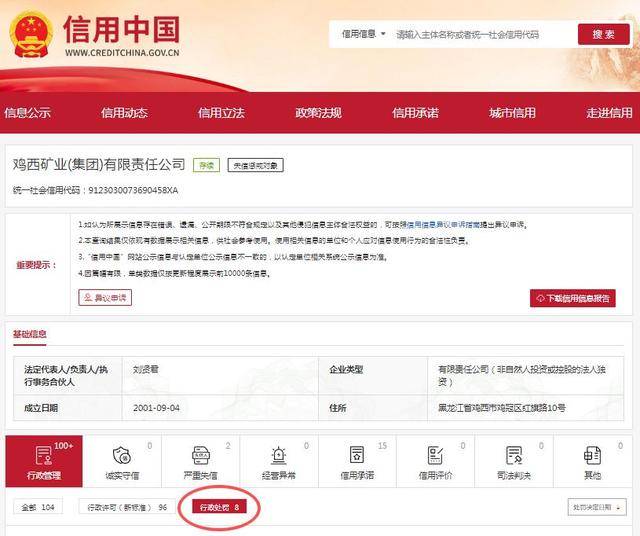Open the 经营异常 alarm icon
640x536 pixels.
tap(279, 455)
